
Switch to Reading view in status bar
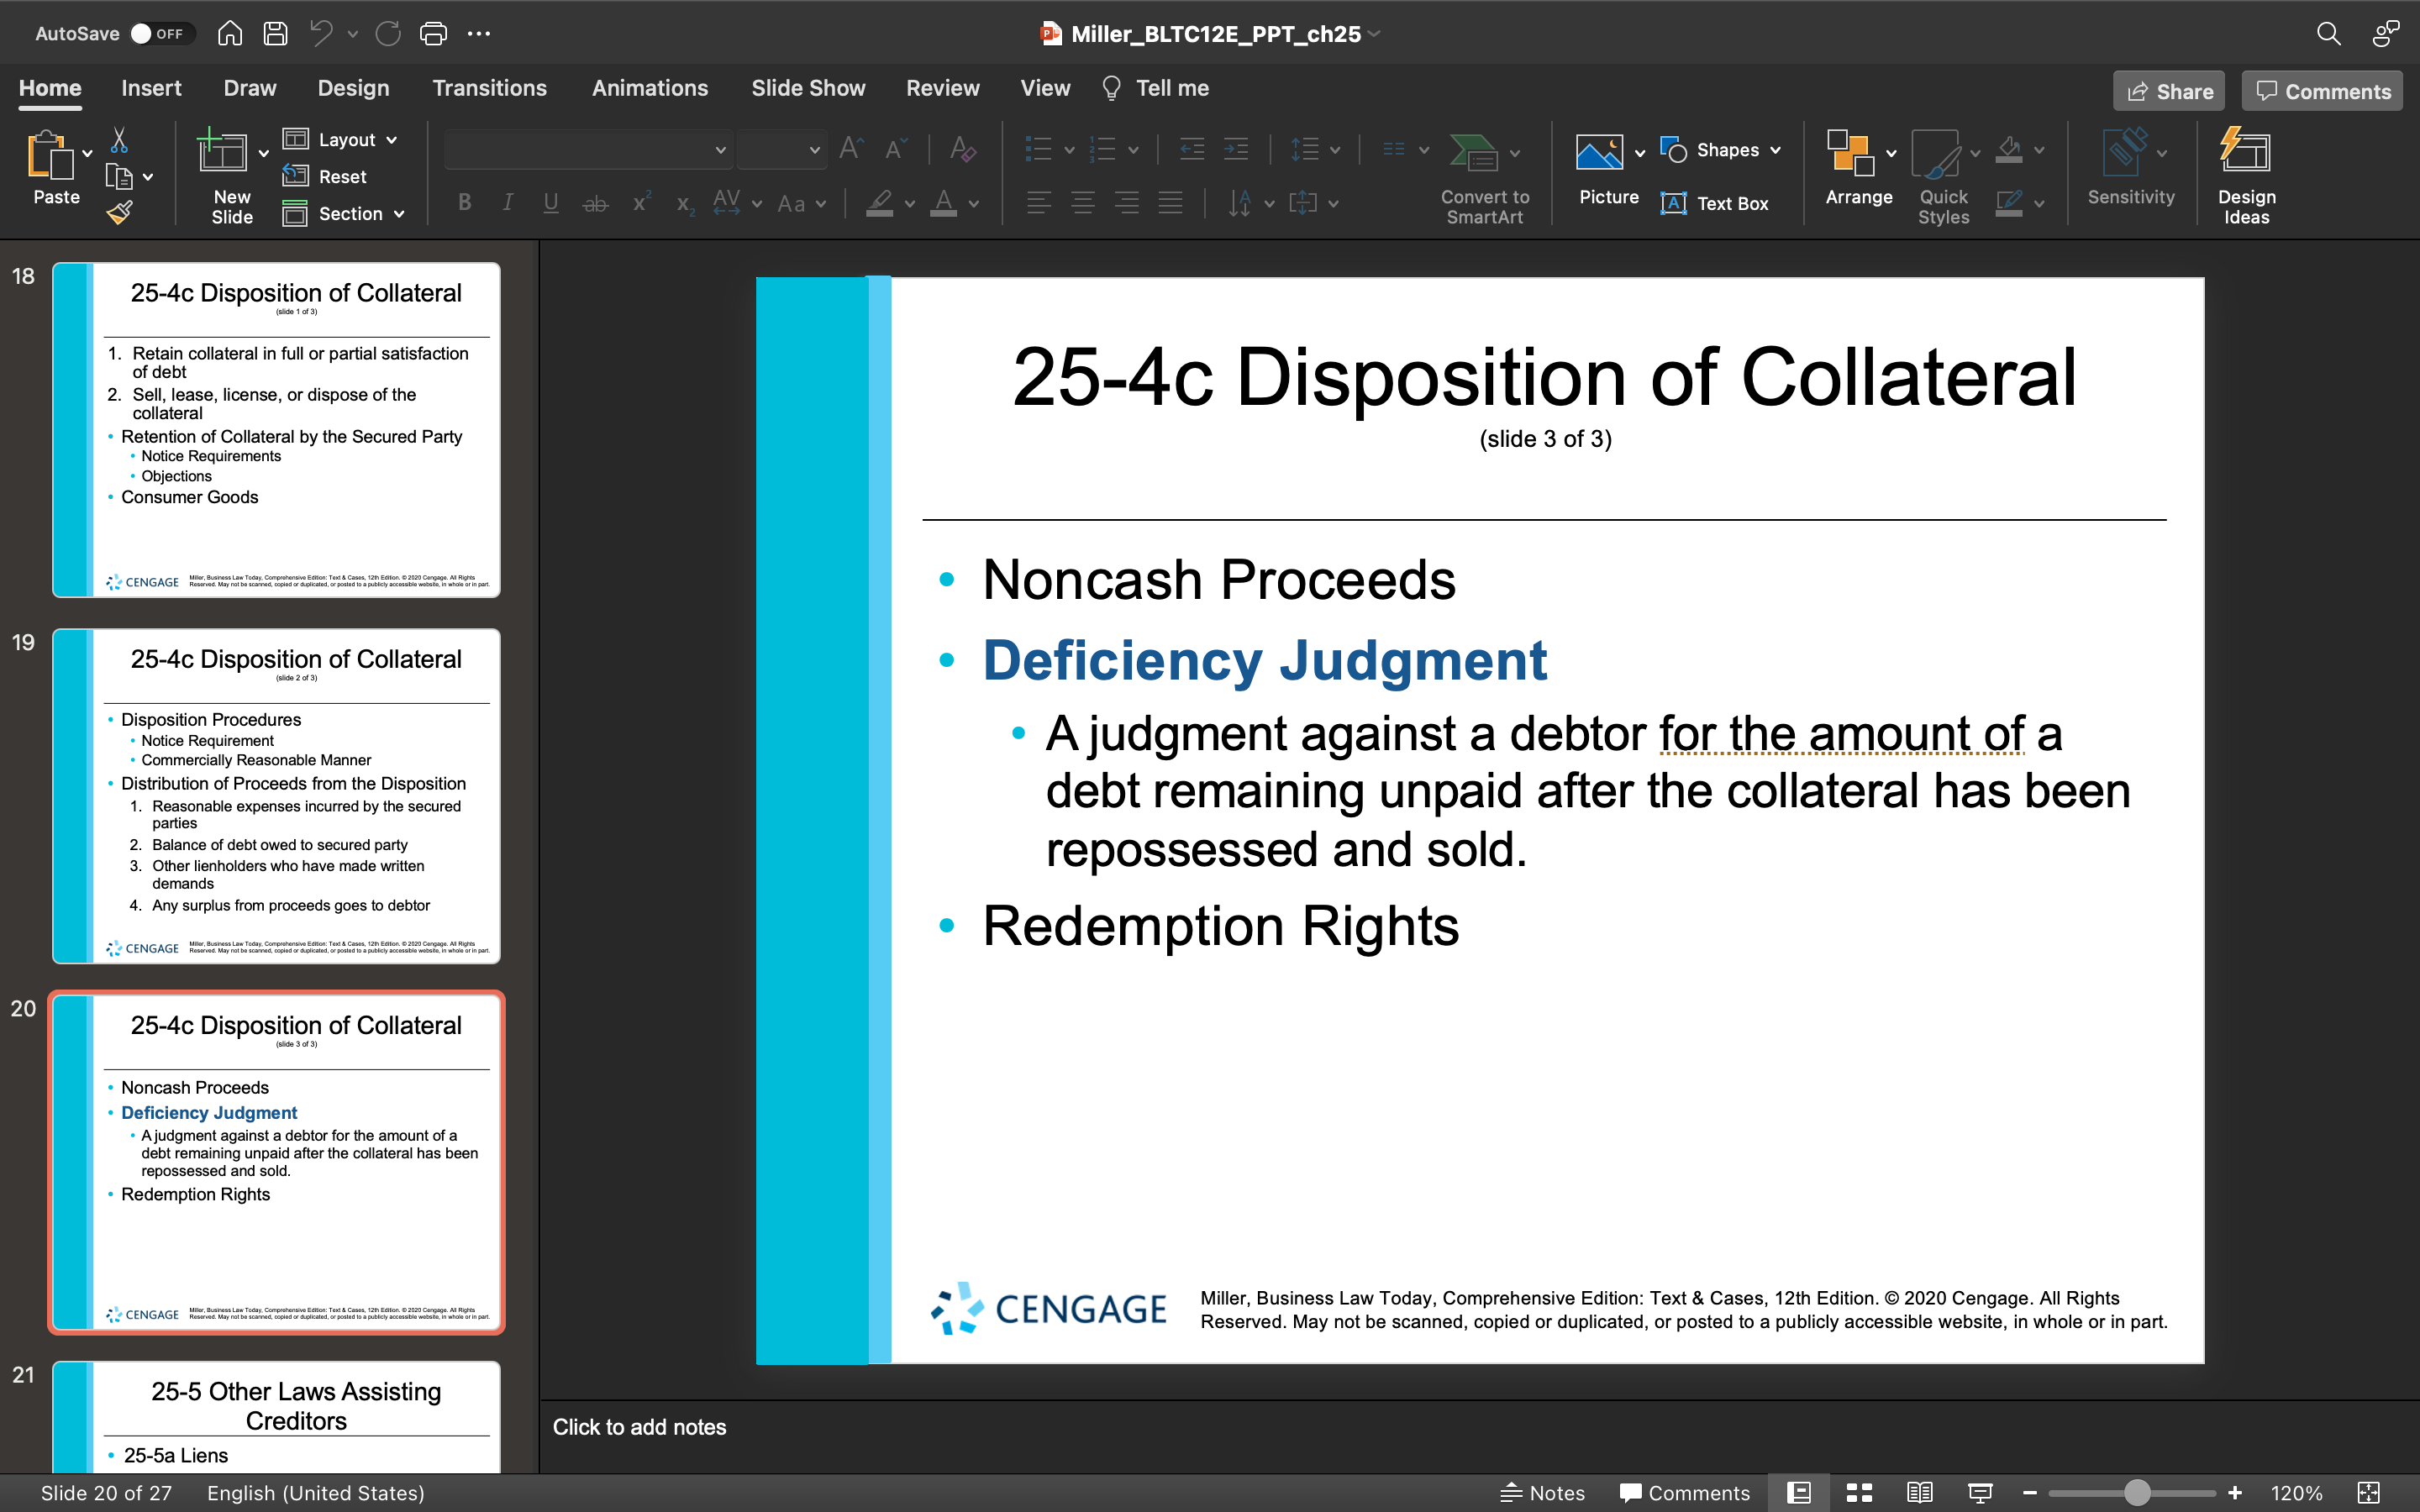pos(1919,1492)
